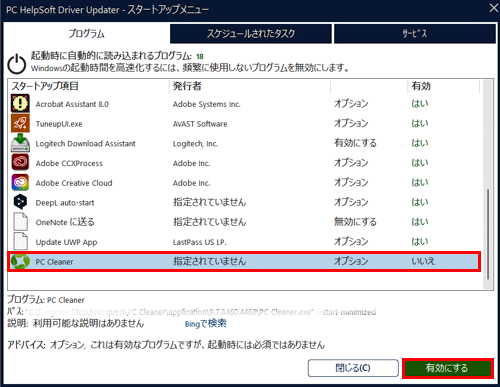Click AVAST Software publisher cell
Image resolution: width=500 pixels, height=387 pixels.
200,124
